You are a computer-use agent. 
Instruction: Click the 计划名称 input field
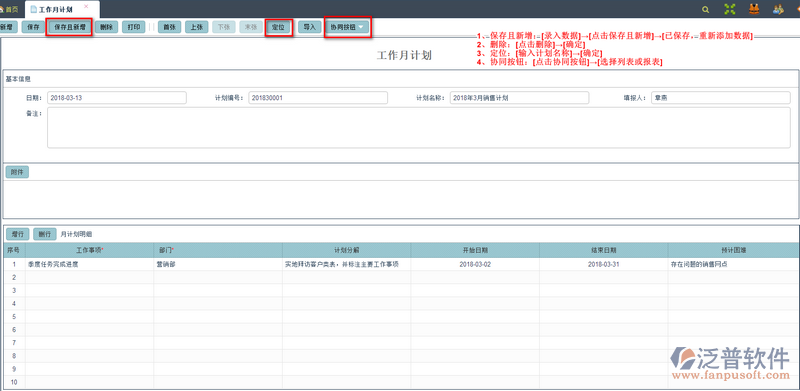click(519, 98)
